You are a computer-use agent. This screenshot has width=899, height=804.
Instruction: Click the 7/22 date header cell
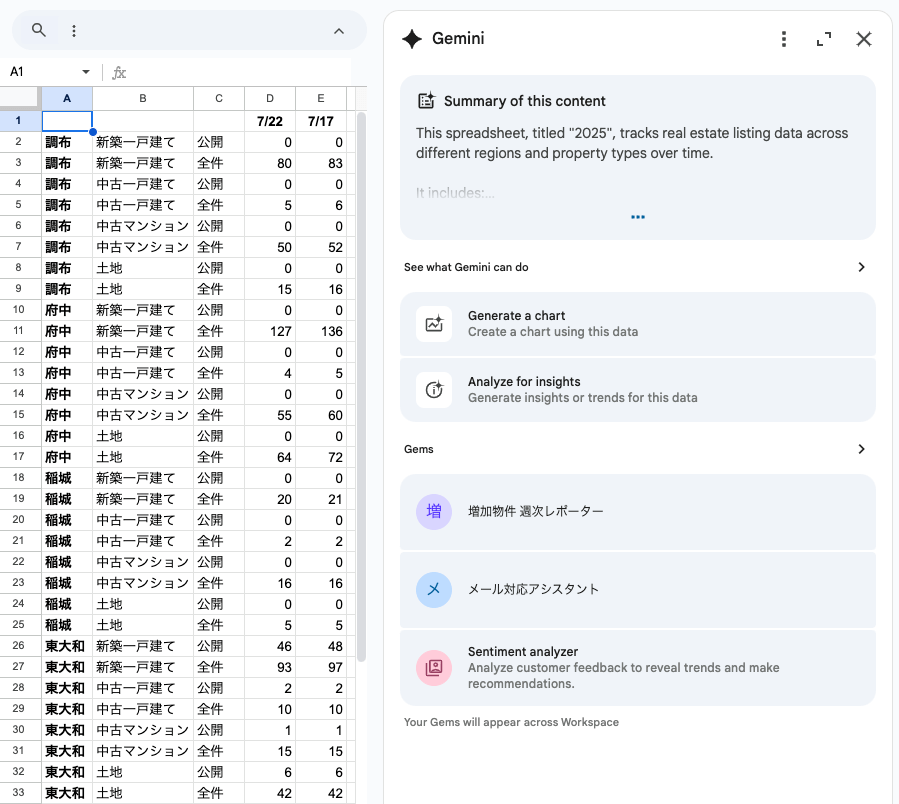click(x=270, y=121)
